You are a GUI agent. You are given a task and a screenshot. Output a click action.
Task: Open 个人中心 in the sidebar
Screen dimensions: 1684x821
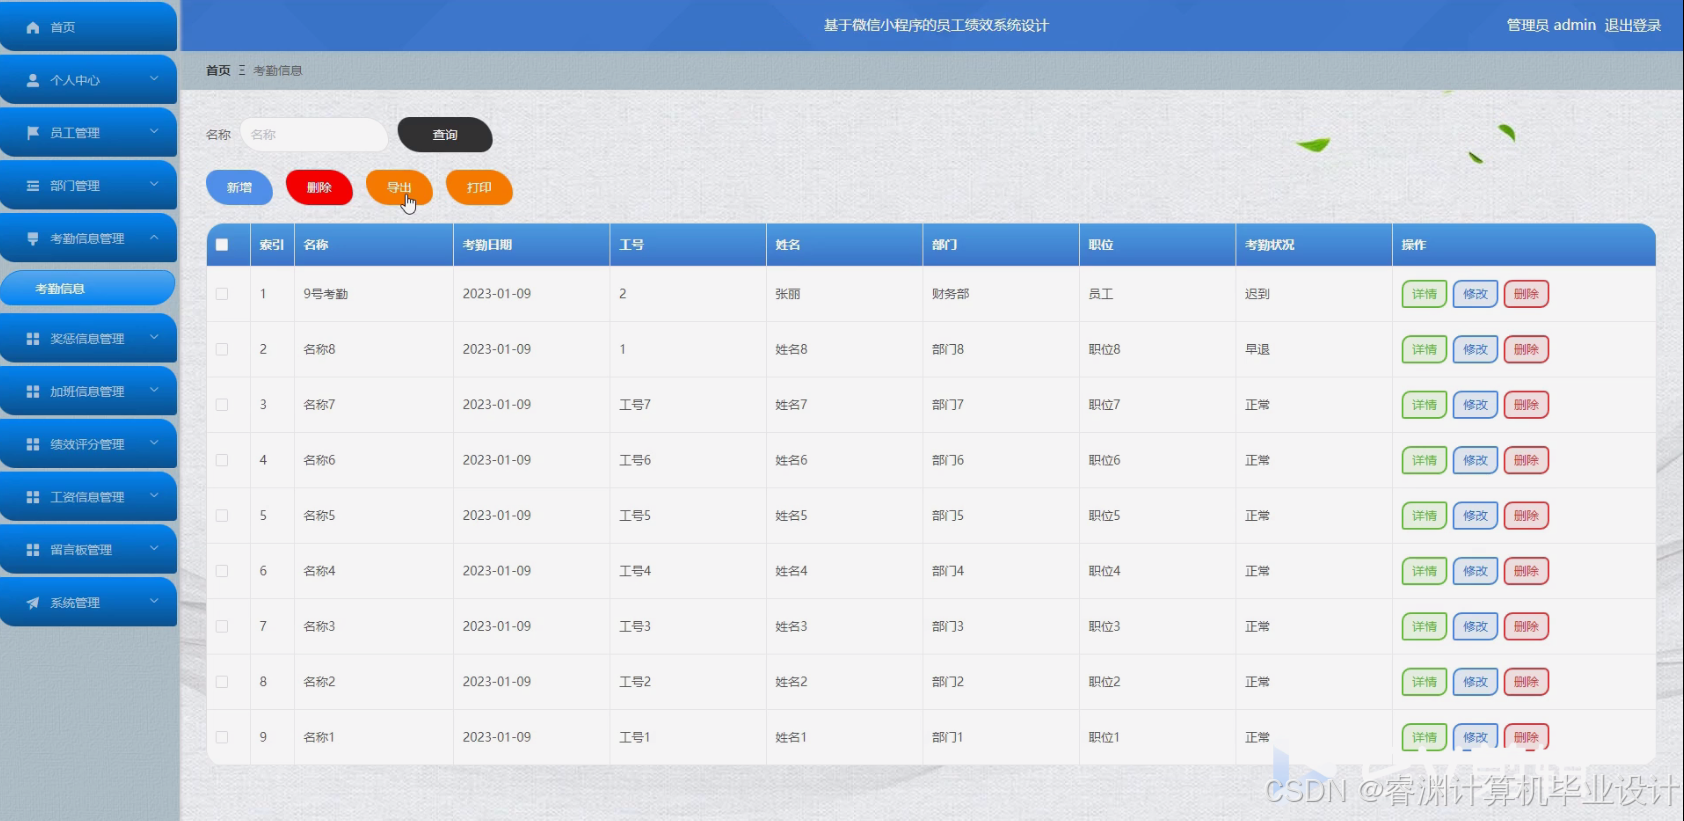[x=88, y=80]
